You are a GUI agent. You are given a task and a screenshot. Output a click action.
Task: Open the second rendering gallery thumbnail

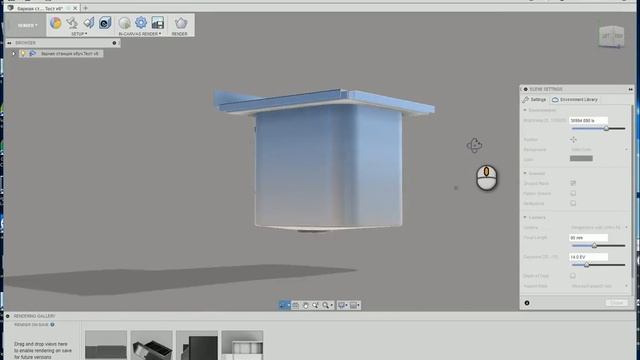click(151, 345)
